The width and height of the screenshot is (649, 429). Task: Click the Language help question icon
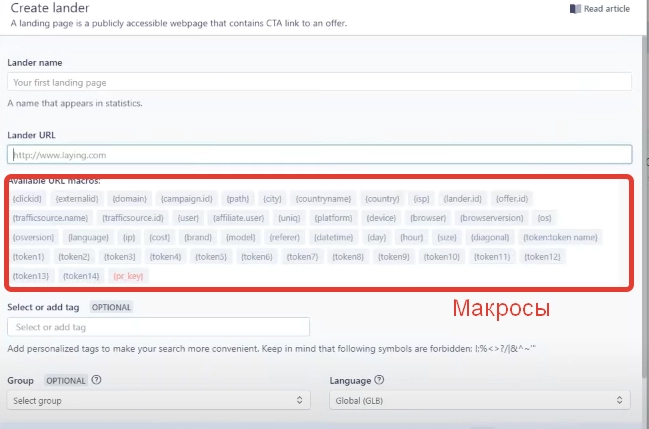(379, 380)
